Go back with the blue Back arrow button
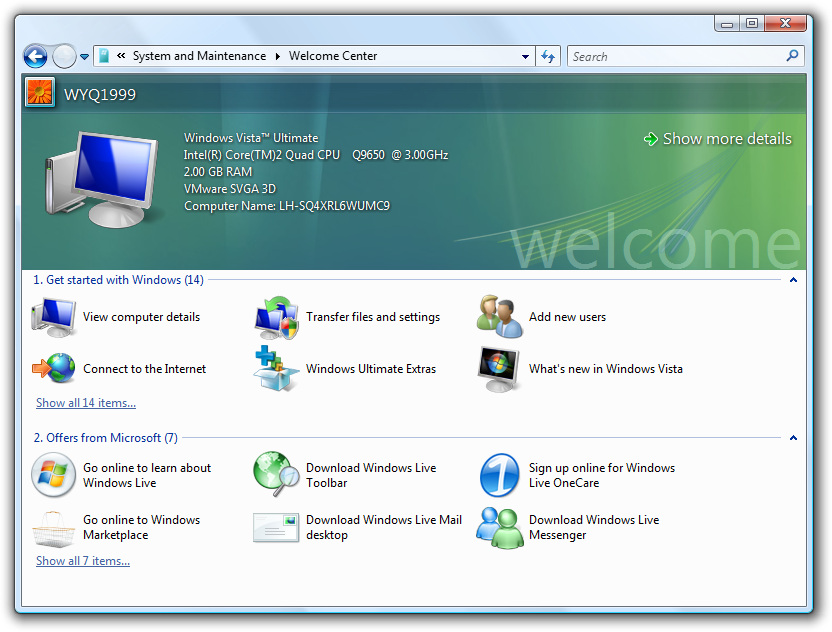832x632 pixels. point(36,56)
